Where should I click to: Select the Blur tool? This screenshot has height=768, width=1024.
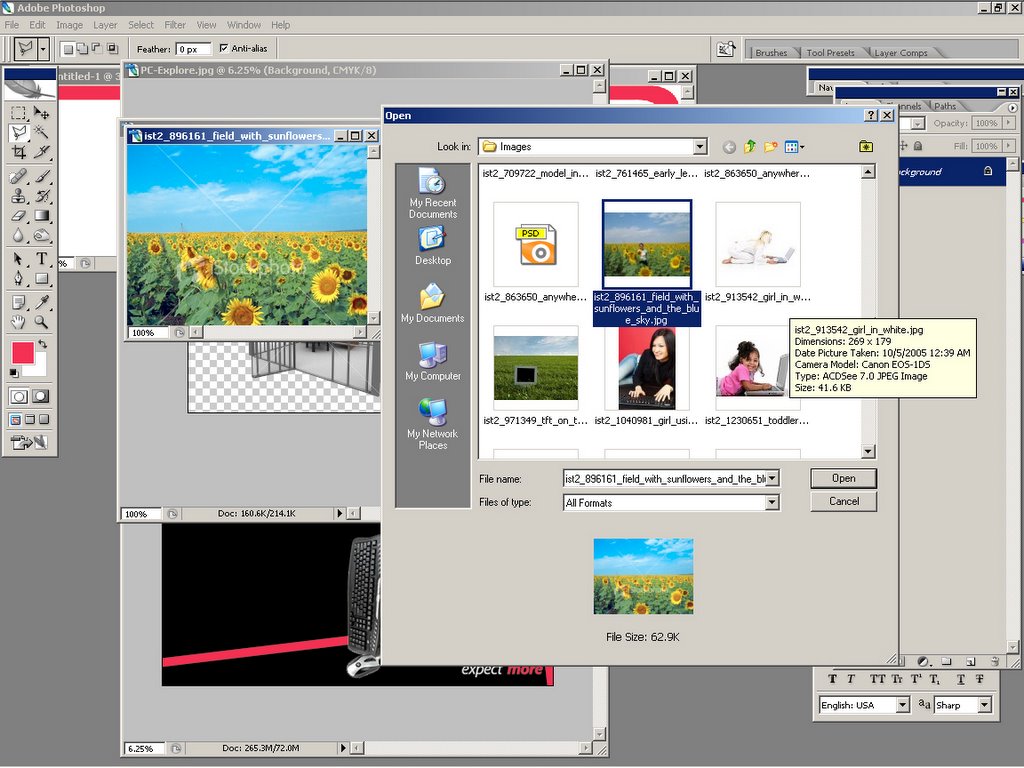point(19,236)
